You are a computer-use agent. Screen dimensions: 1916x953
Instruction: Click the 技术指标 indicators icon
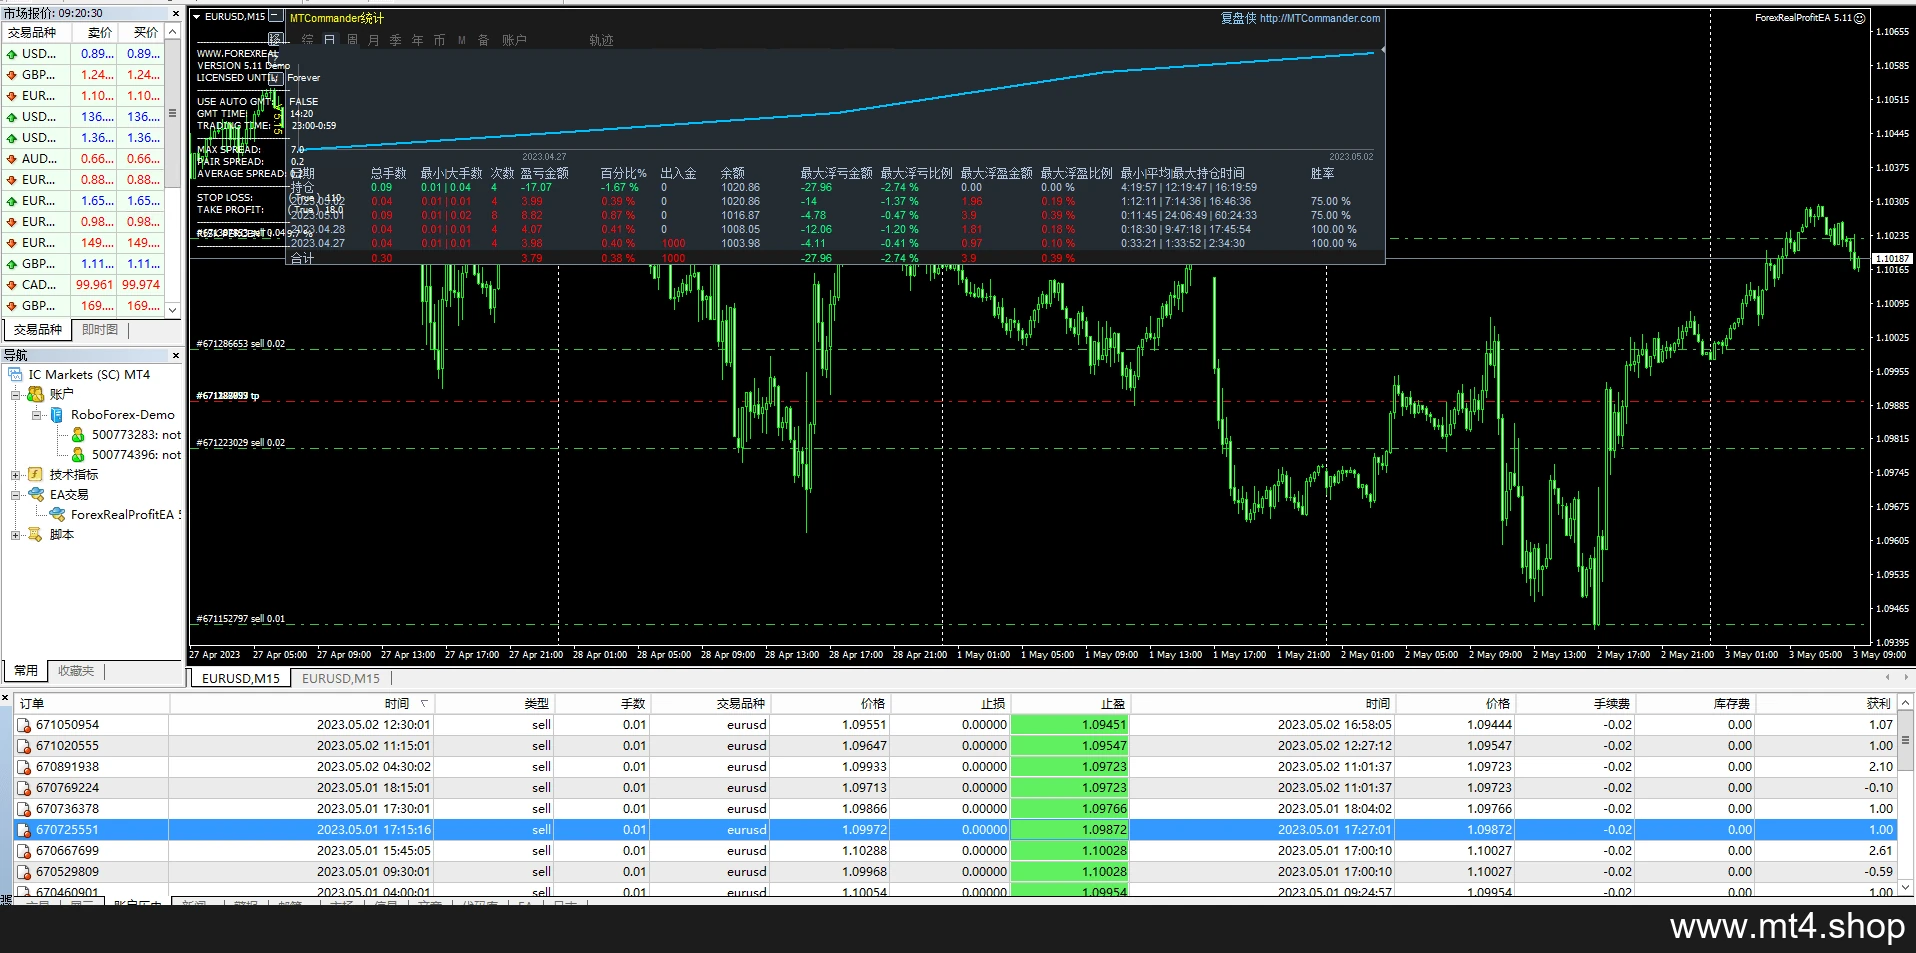coord(36,475)
